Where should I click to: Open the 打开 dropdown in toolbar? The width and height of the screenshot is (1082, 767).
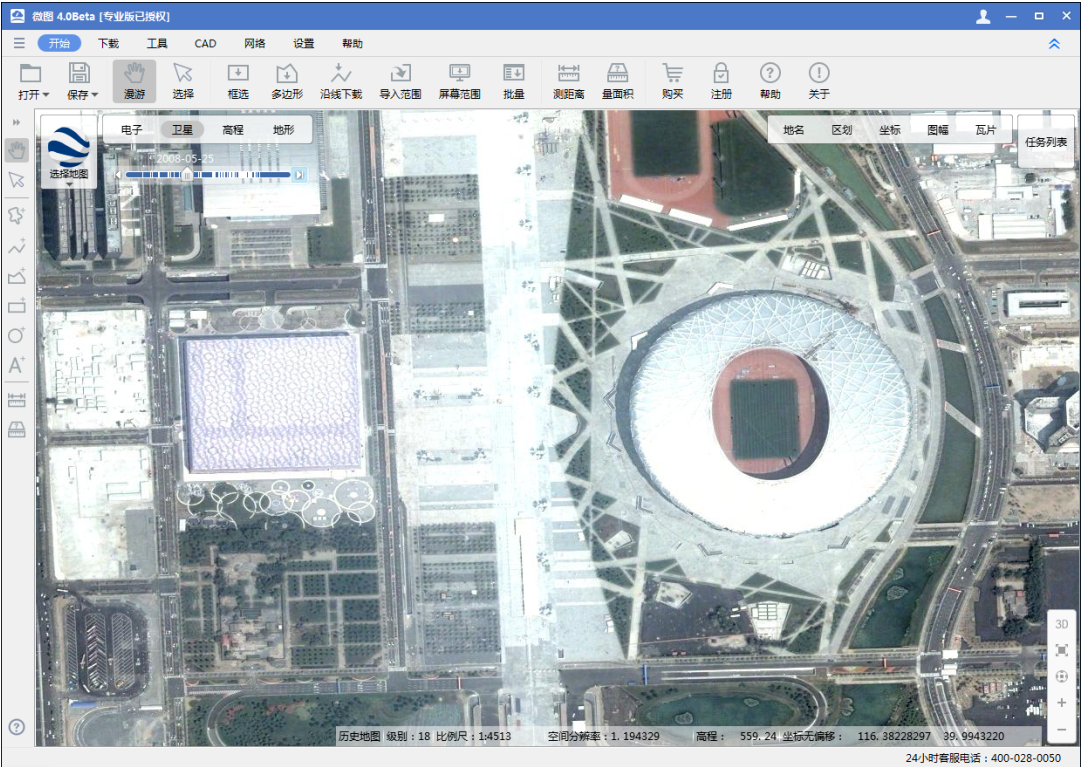pos(33,95)
